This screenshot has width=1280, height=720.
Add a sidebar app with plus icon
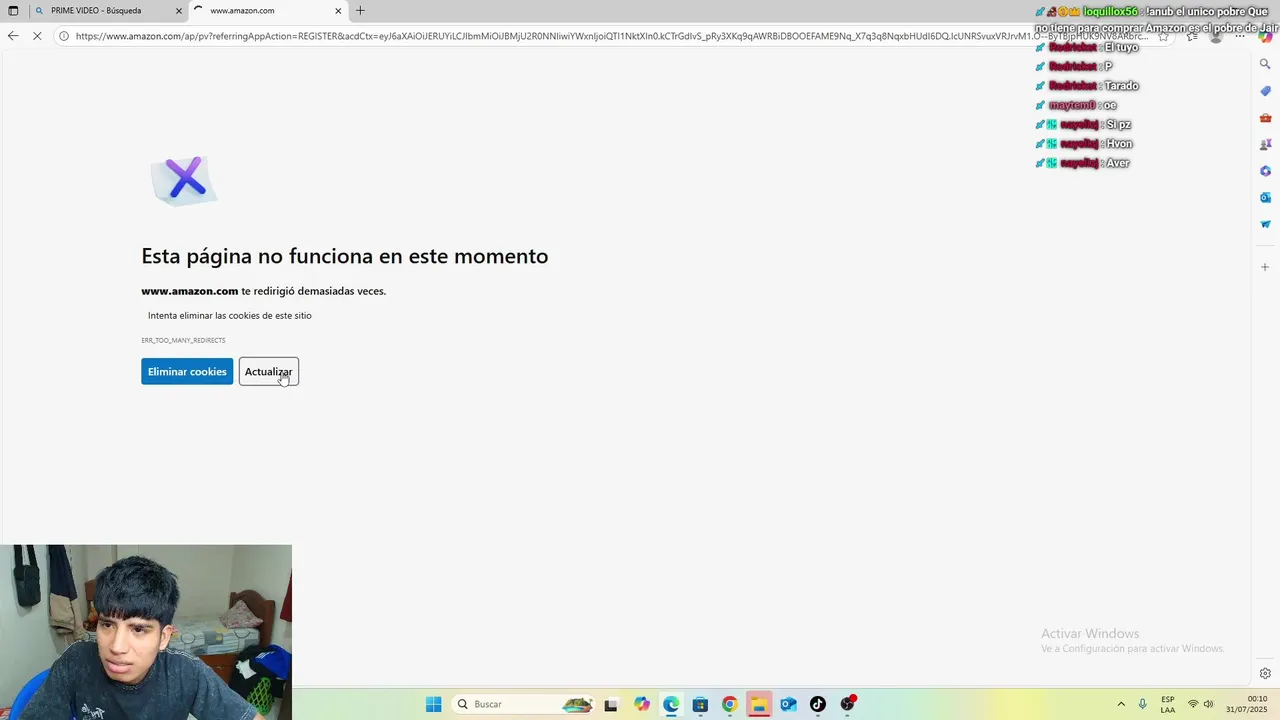coord(1265,267)
